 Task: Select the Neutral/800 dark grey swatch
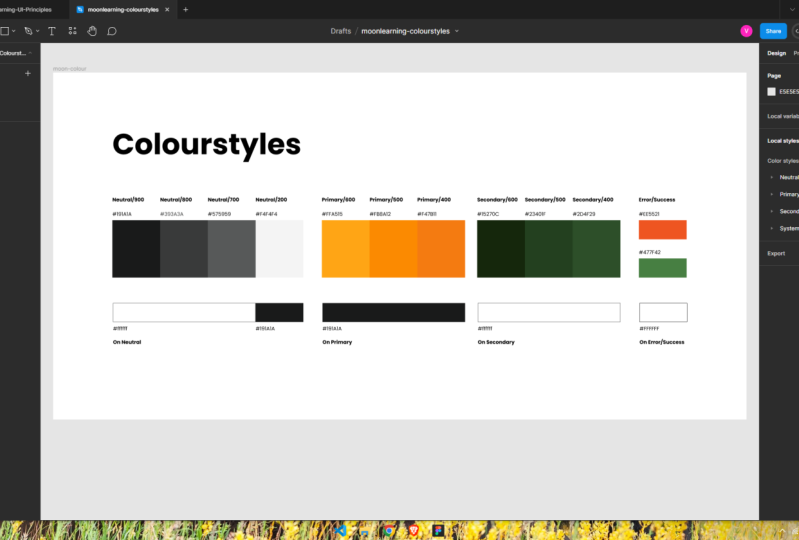click(184, 249)
